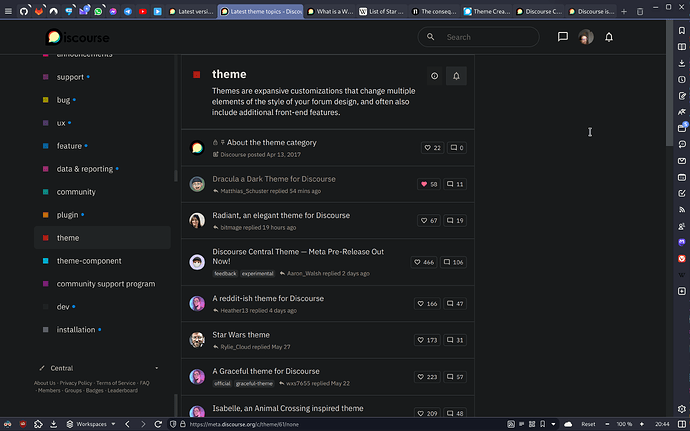Open the Bookmarks panel in the side bar
Viewport: 690px width, 431px height.
coord(682,30)
